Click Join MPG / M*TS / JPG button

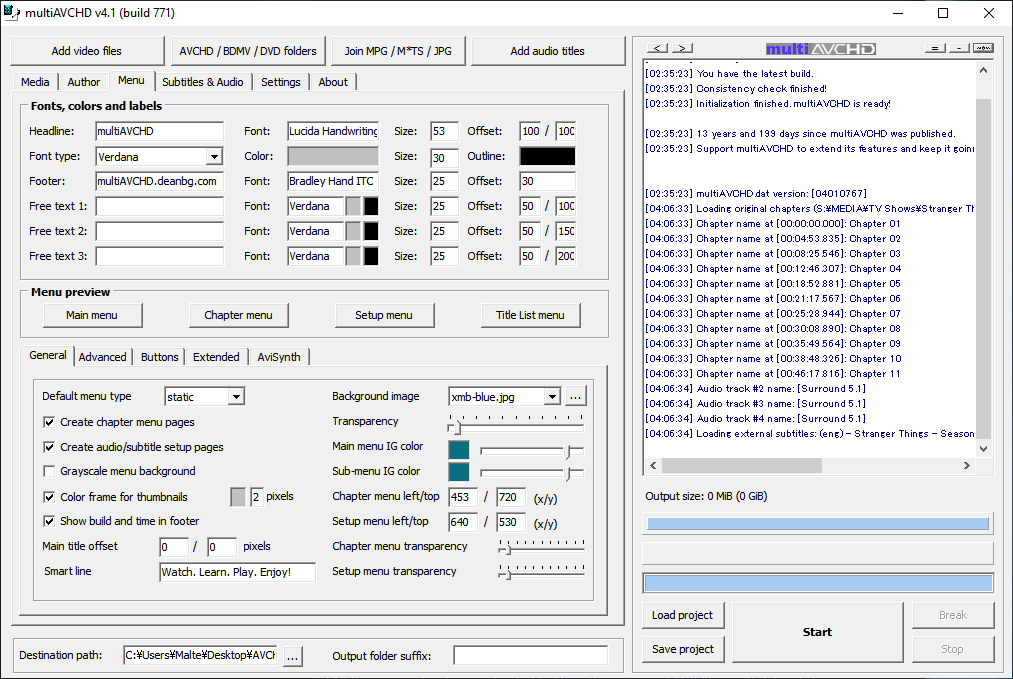pos(398,51)
